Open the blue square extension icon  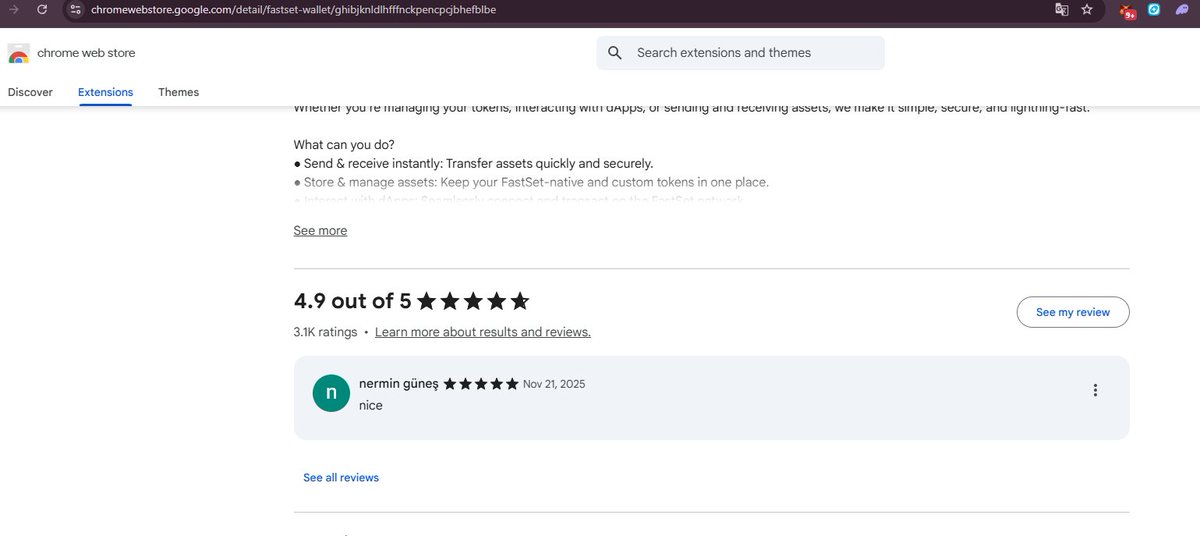1154,10
